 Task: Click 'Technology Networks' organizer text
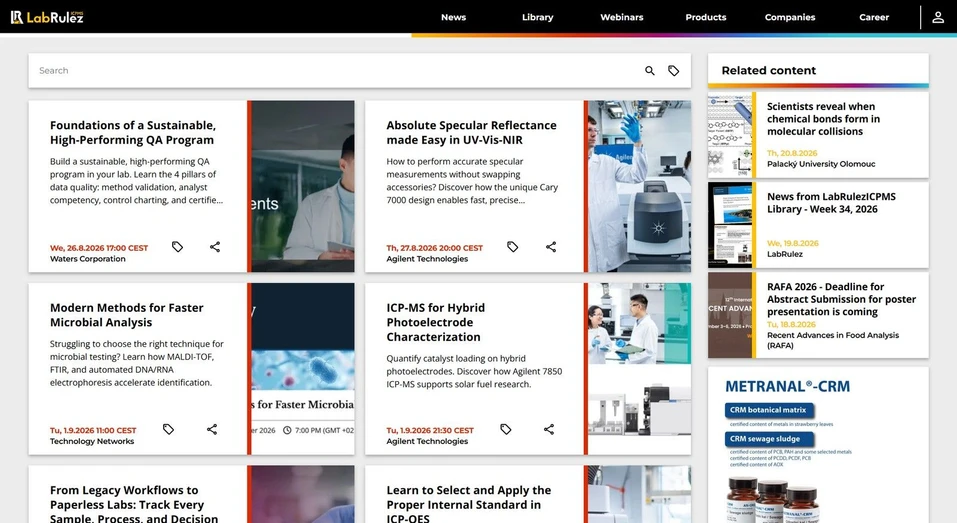point(92,441)
